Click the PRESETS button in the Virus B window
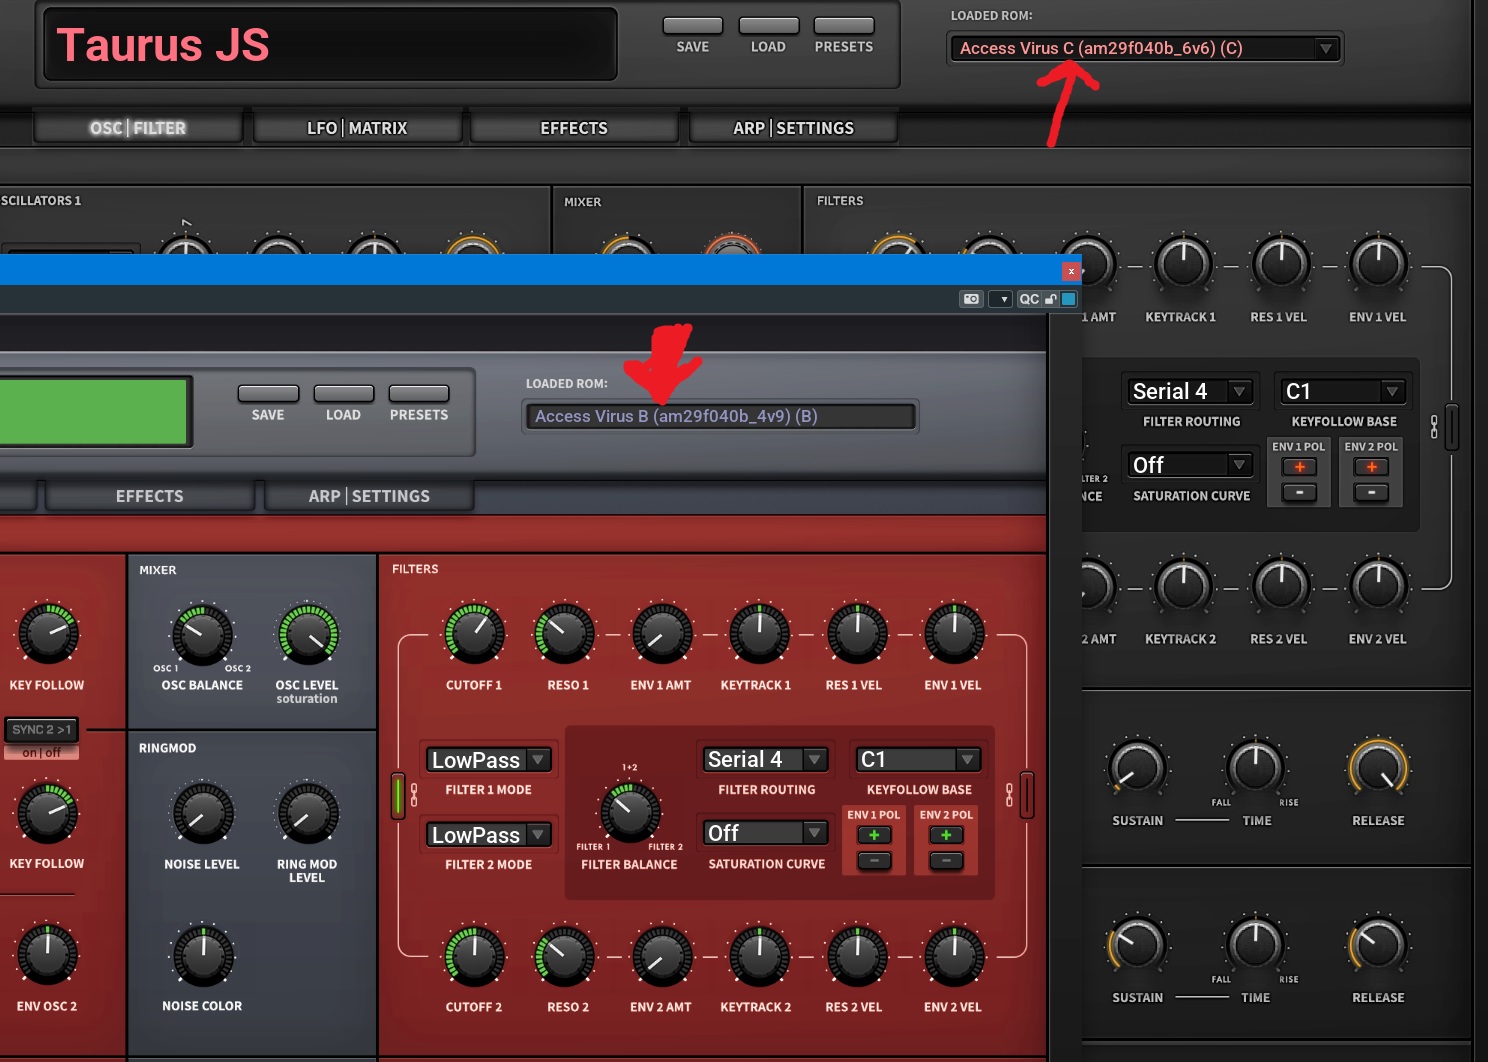The image size is (1488, 1062). pos(419,394)
